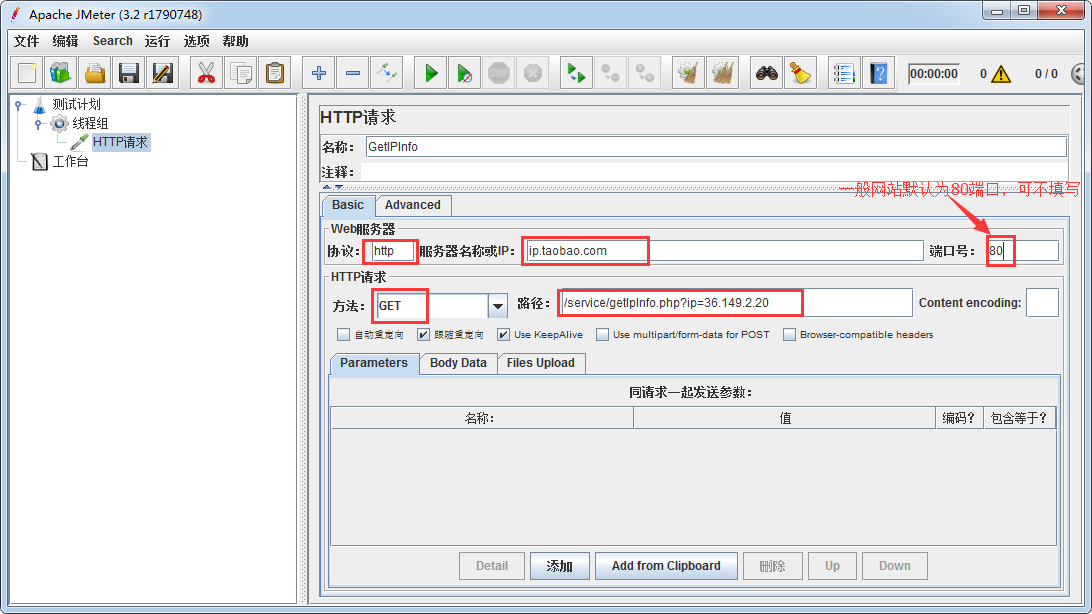The height and width of the screenshot is (614, 1092).
Task: Start the test with green play icon
Action: (431, 73)
